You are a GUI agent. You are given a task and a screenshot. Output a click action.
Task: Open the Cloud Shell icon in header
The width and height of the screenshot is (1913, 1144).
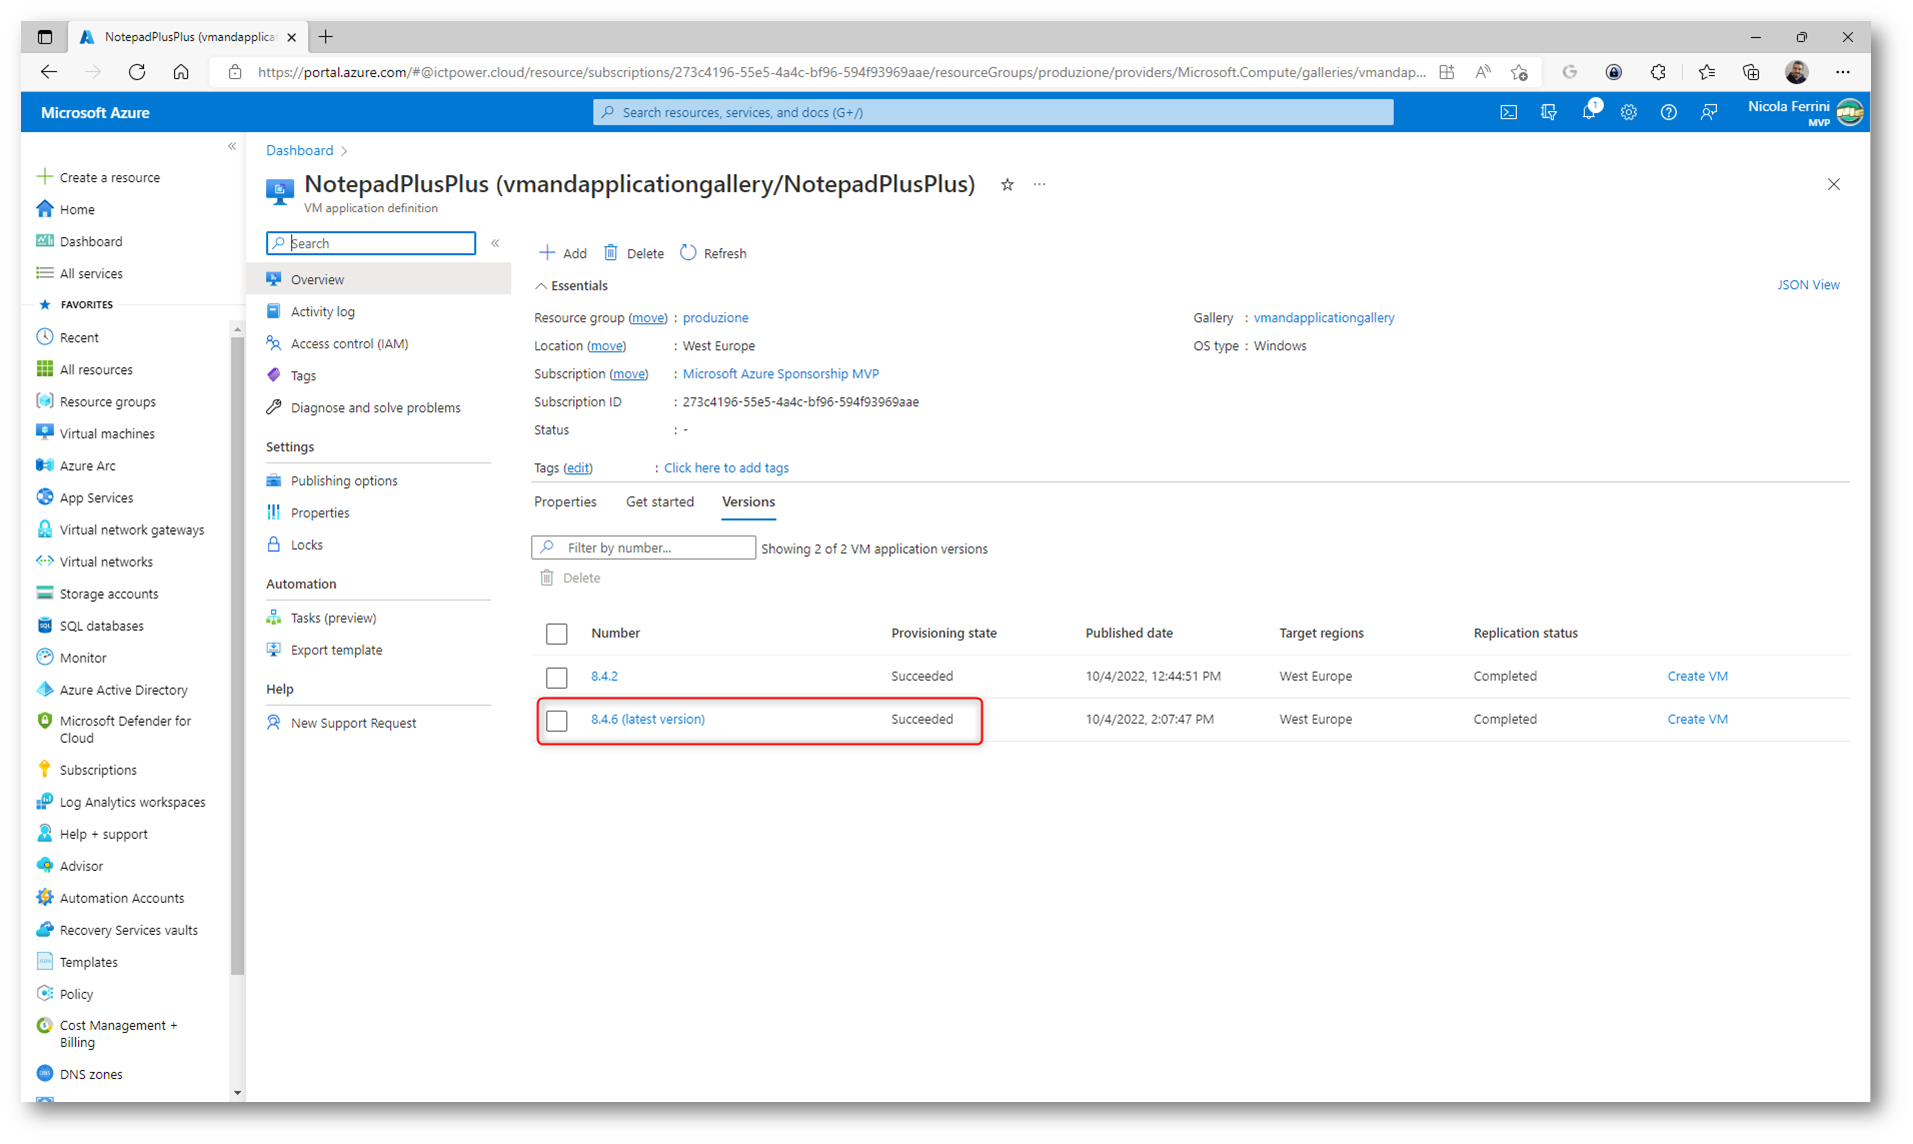(x=1508, y=113)
